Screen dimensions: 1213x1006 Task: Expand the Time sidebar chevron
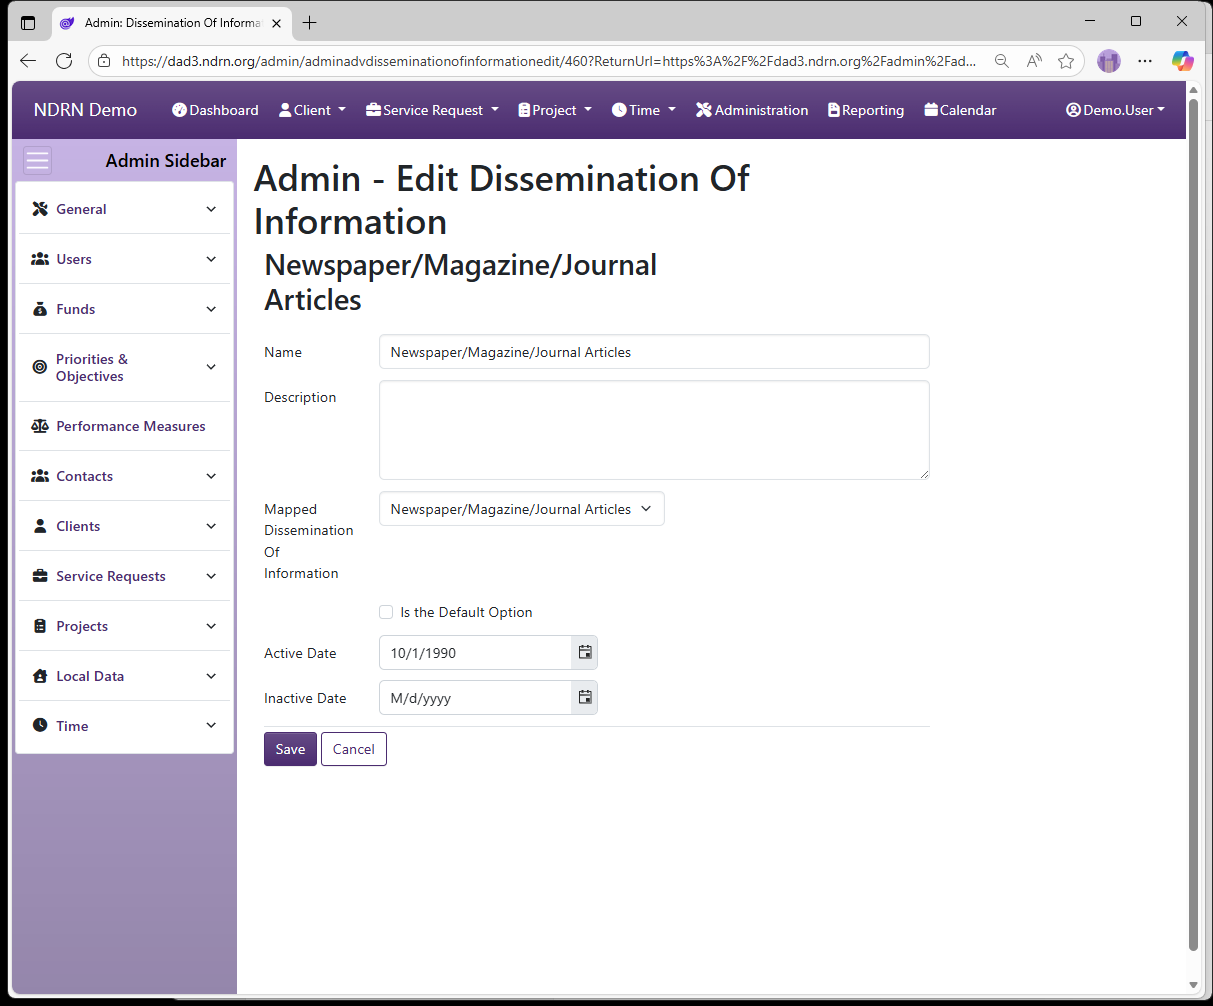click(211, 726)
